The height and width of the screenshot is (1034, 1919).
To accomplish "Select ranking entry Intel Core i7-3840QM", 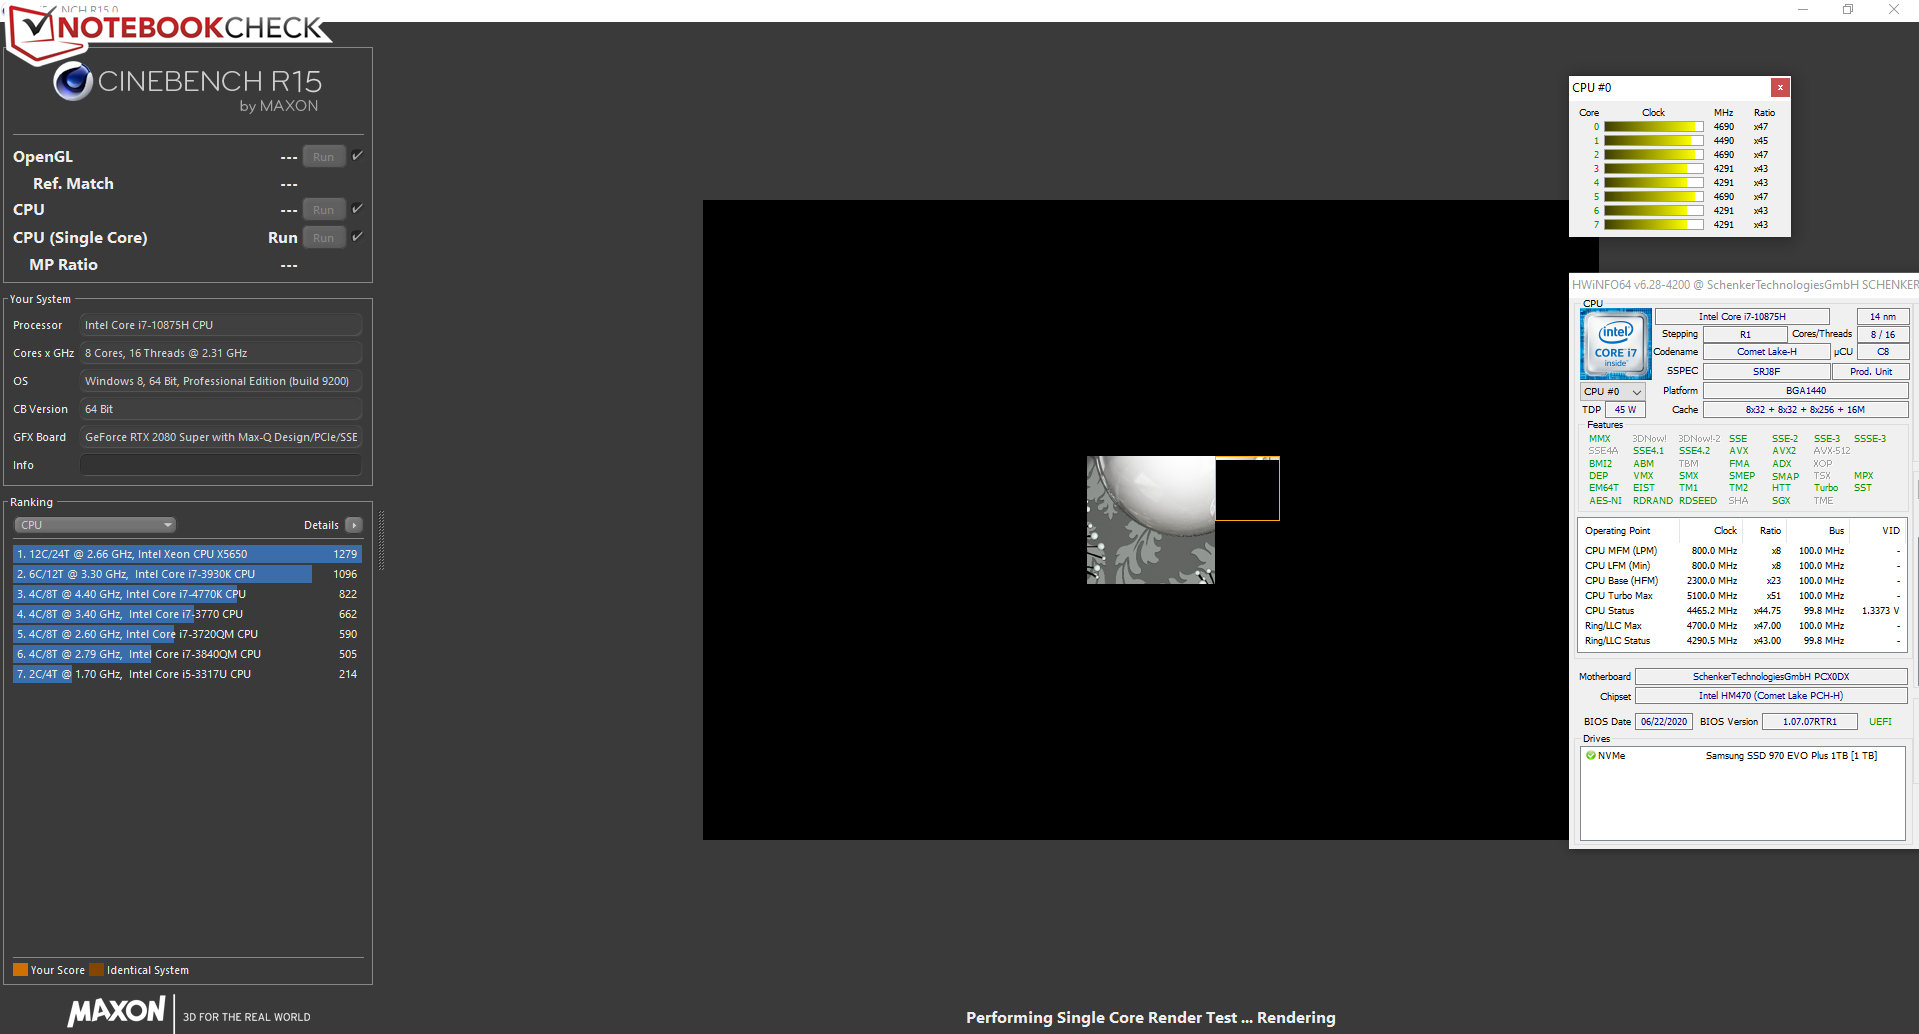I will coord(187,654).
